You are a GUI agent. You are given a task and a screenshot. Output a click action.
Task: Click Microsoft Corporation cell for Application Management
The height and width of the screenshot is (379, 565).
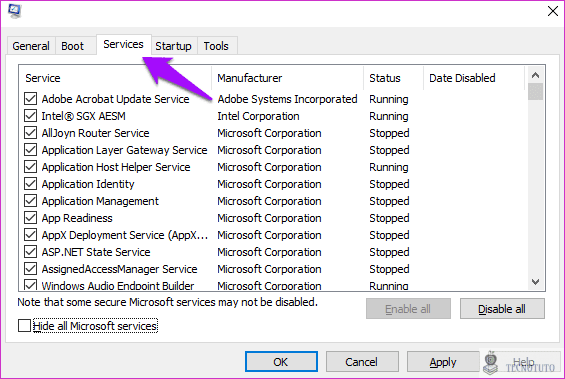click(269, 201)
